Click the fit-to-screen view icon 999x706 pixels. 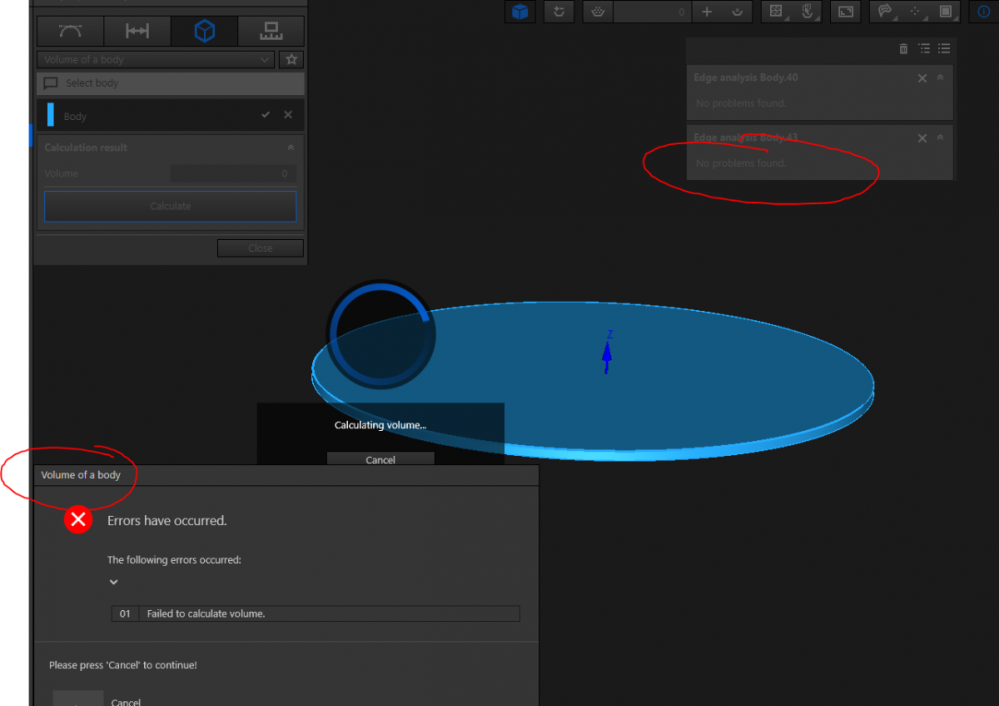(x=845, y=12)
